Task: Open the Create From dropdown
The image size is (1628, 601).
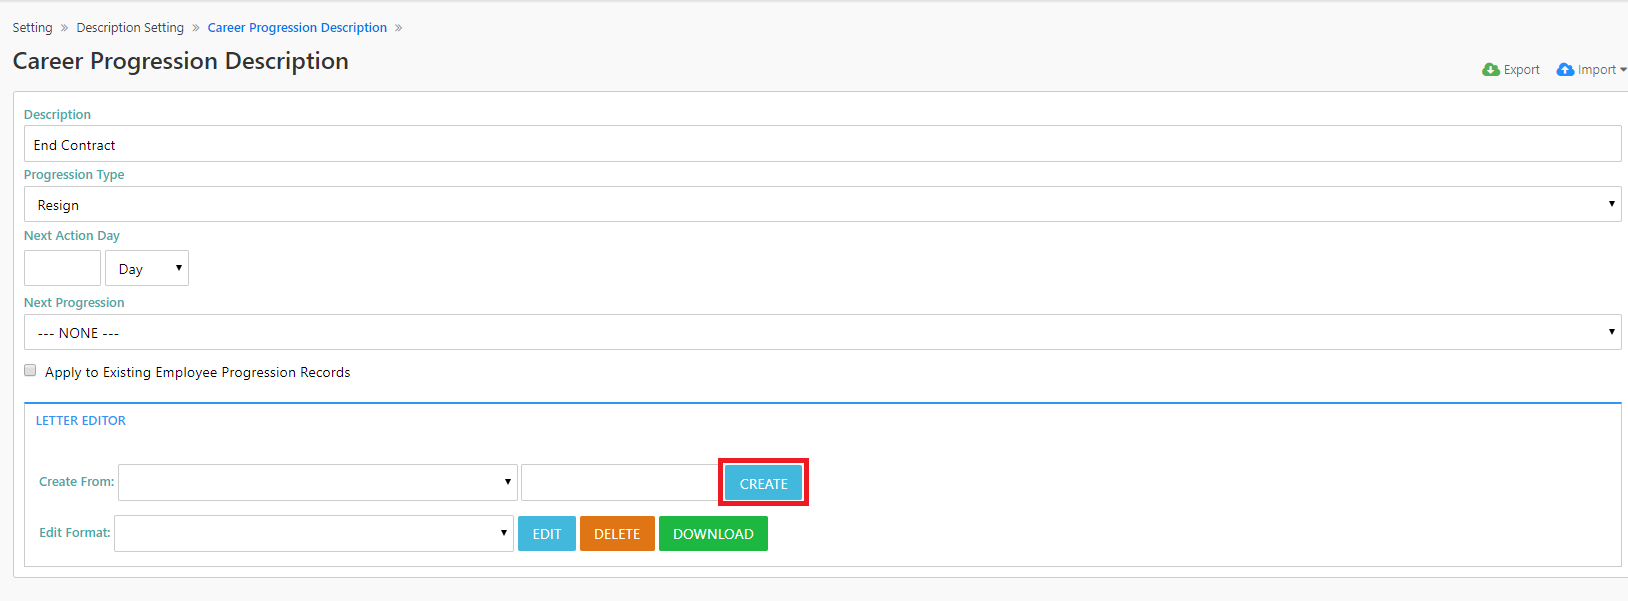Action: 318,482
